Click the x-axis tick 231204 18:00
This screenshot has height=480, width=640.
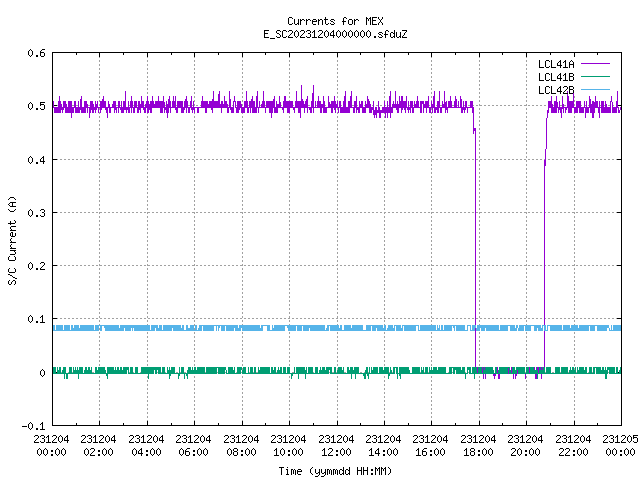(478, 445)
